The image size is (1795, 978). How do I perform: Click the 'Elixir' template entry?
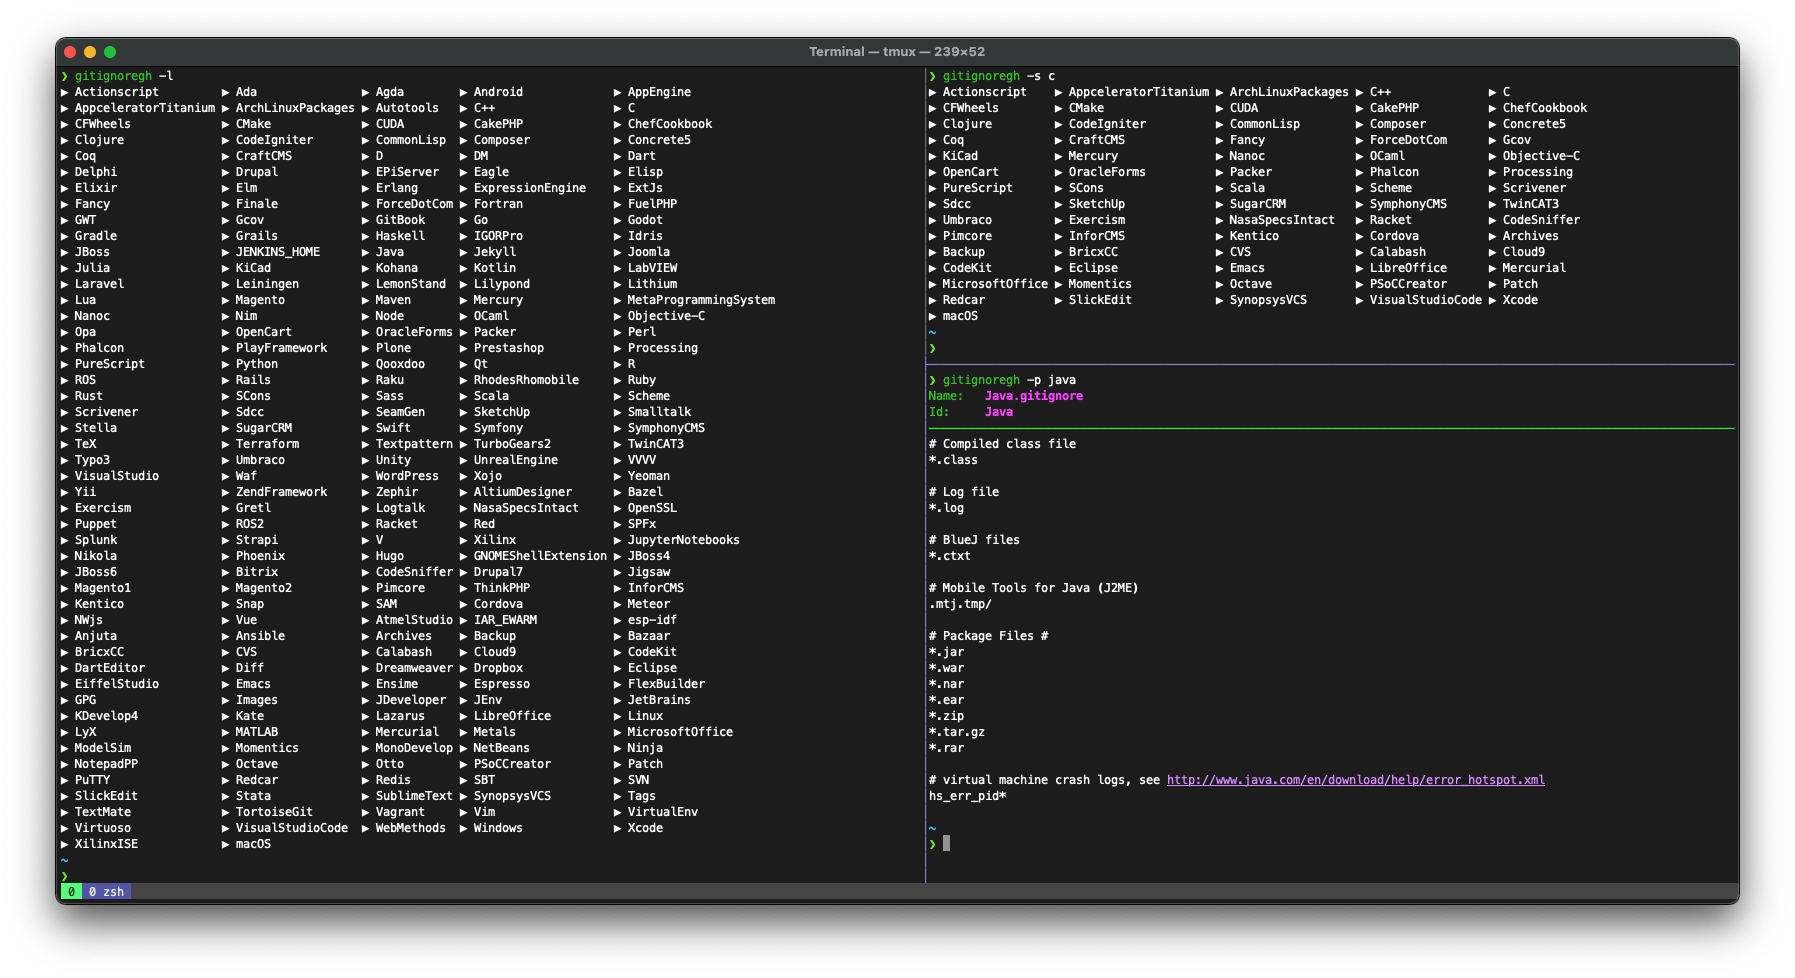pos(96,188)
